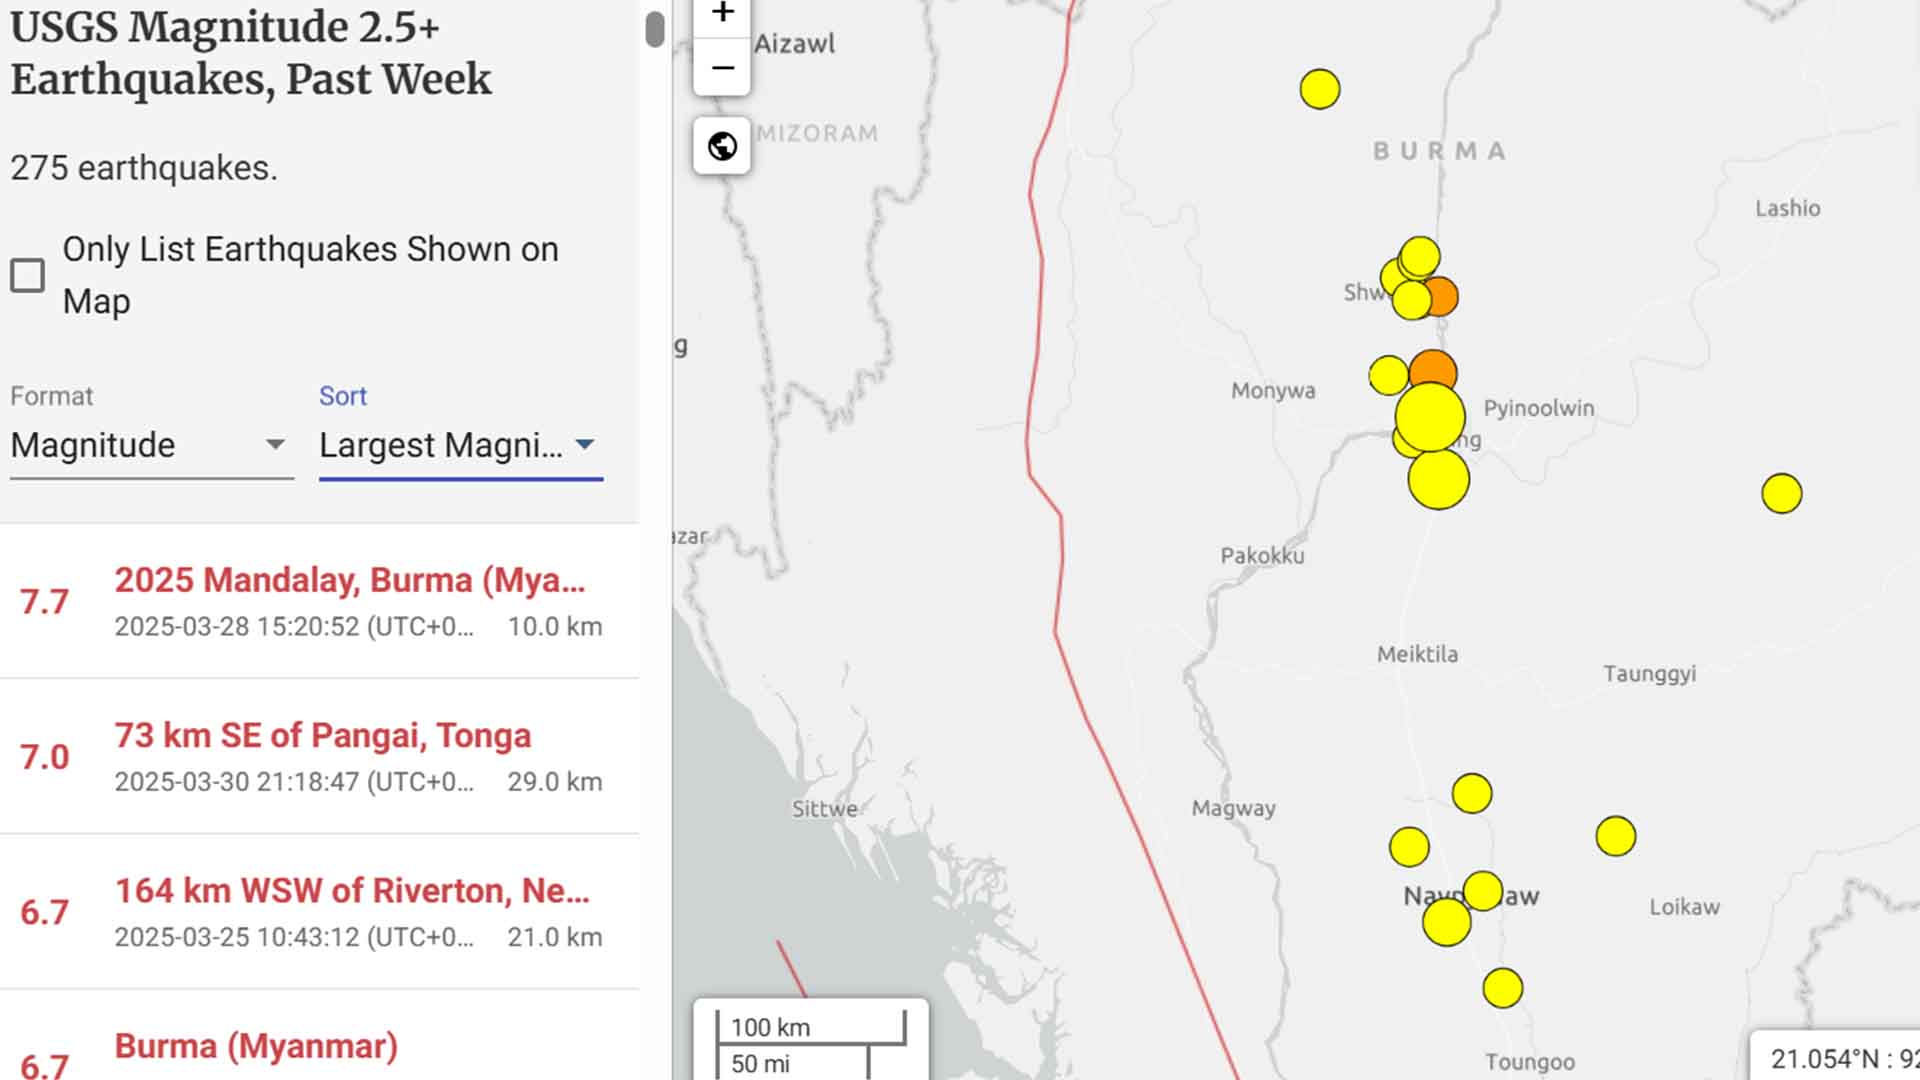Select the yellow marker just east of Monywa
This screenshot has width=1920, height=1080.
[1389, 375]
